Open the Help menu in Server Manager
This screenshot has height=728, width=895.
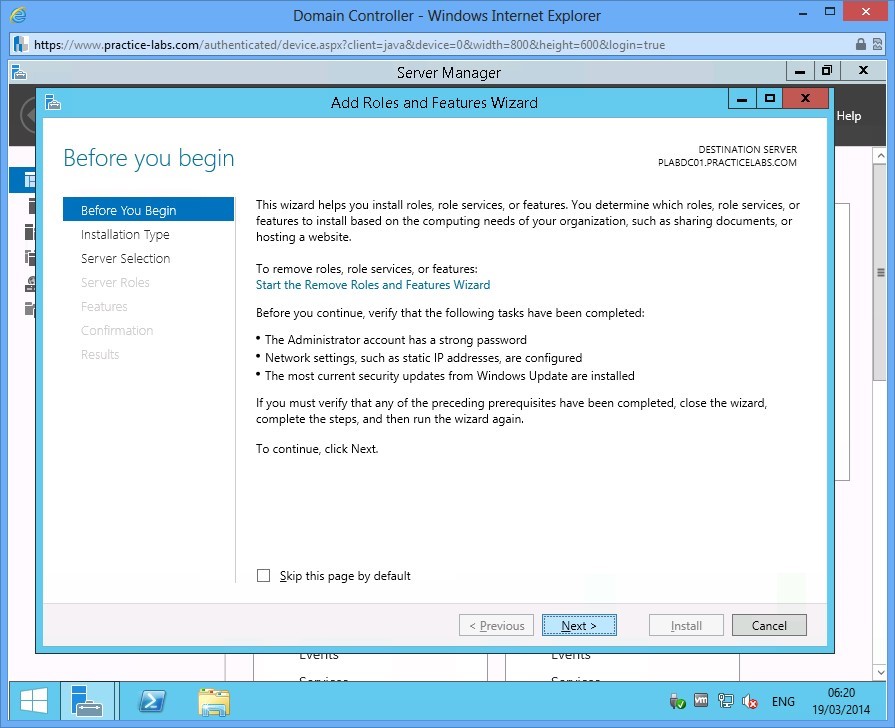coord(847,116)
